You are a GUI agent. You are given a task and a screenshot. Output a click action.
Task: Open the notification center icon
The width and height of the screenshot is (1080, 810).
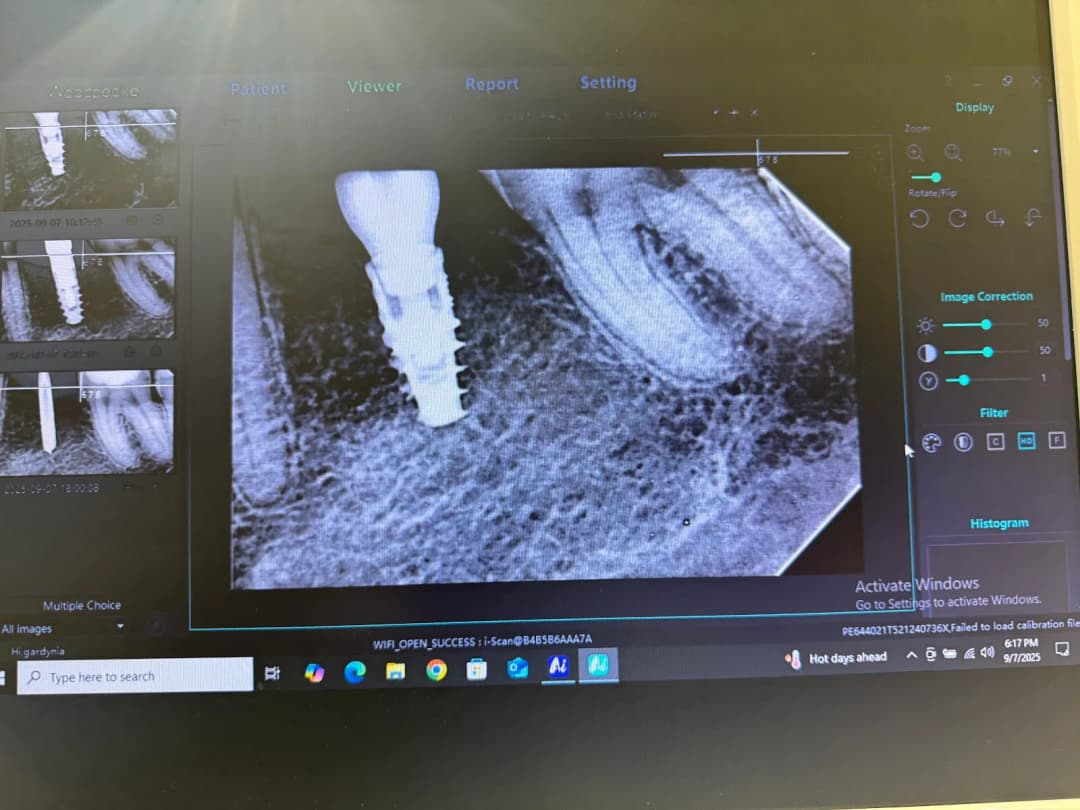click(x=1061, y=649)
